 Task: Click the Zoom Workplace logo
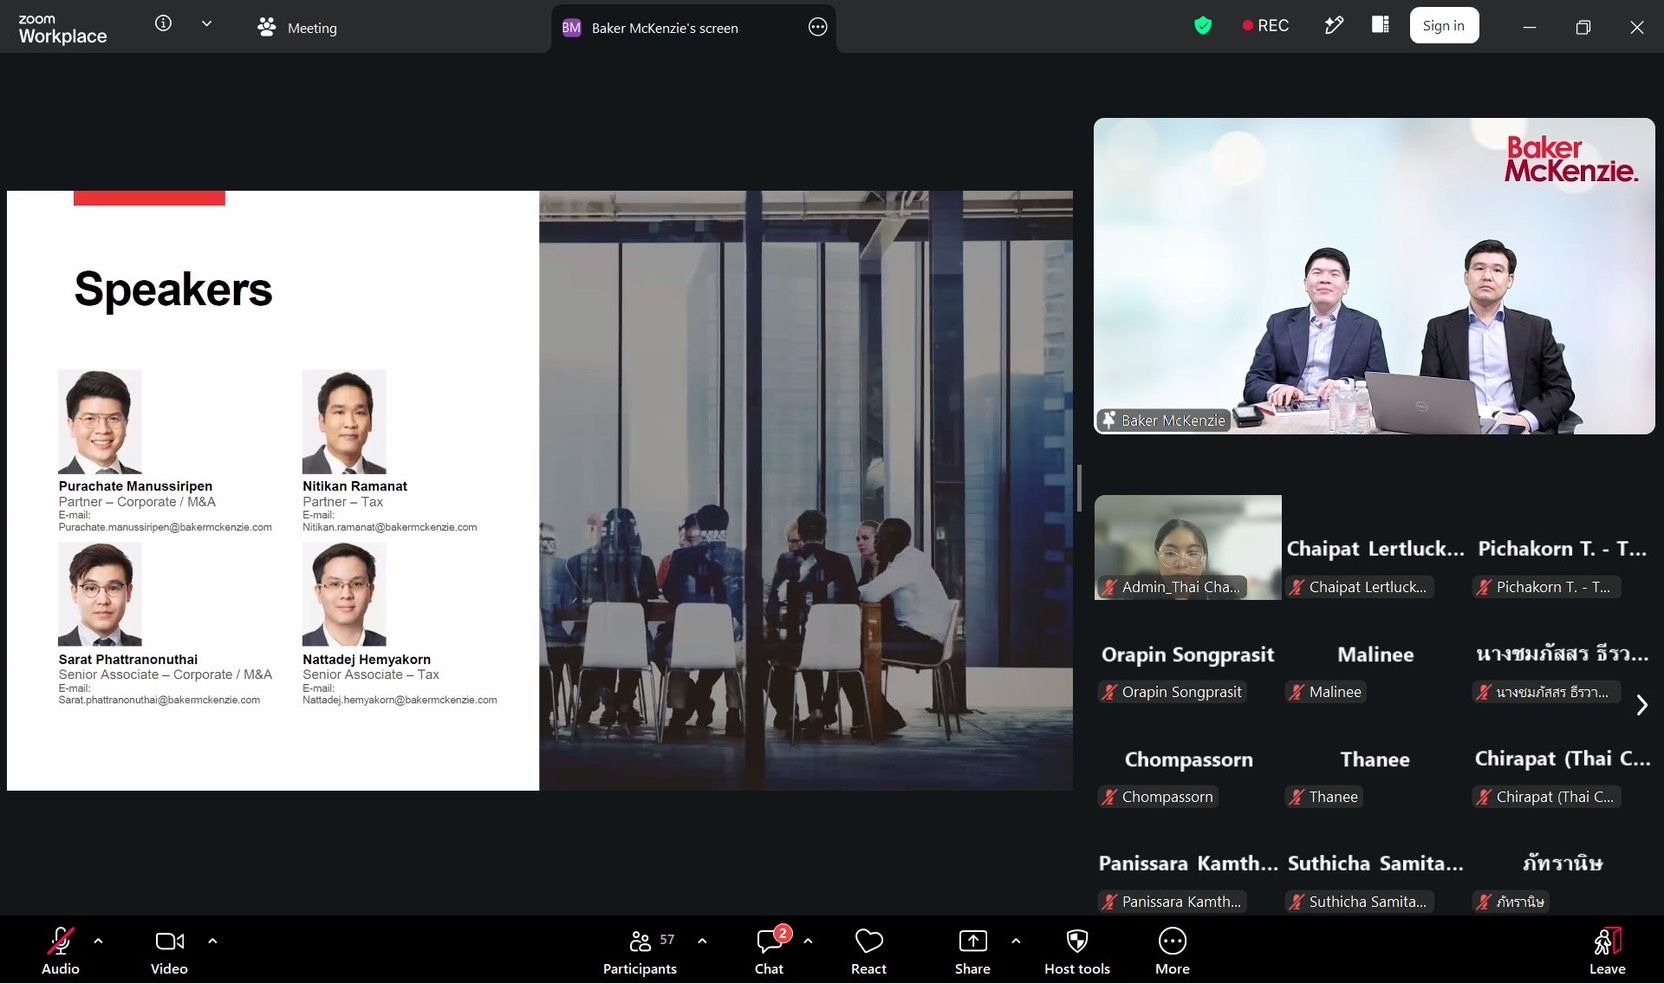point(62,29)
